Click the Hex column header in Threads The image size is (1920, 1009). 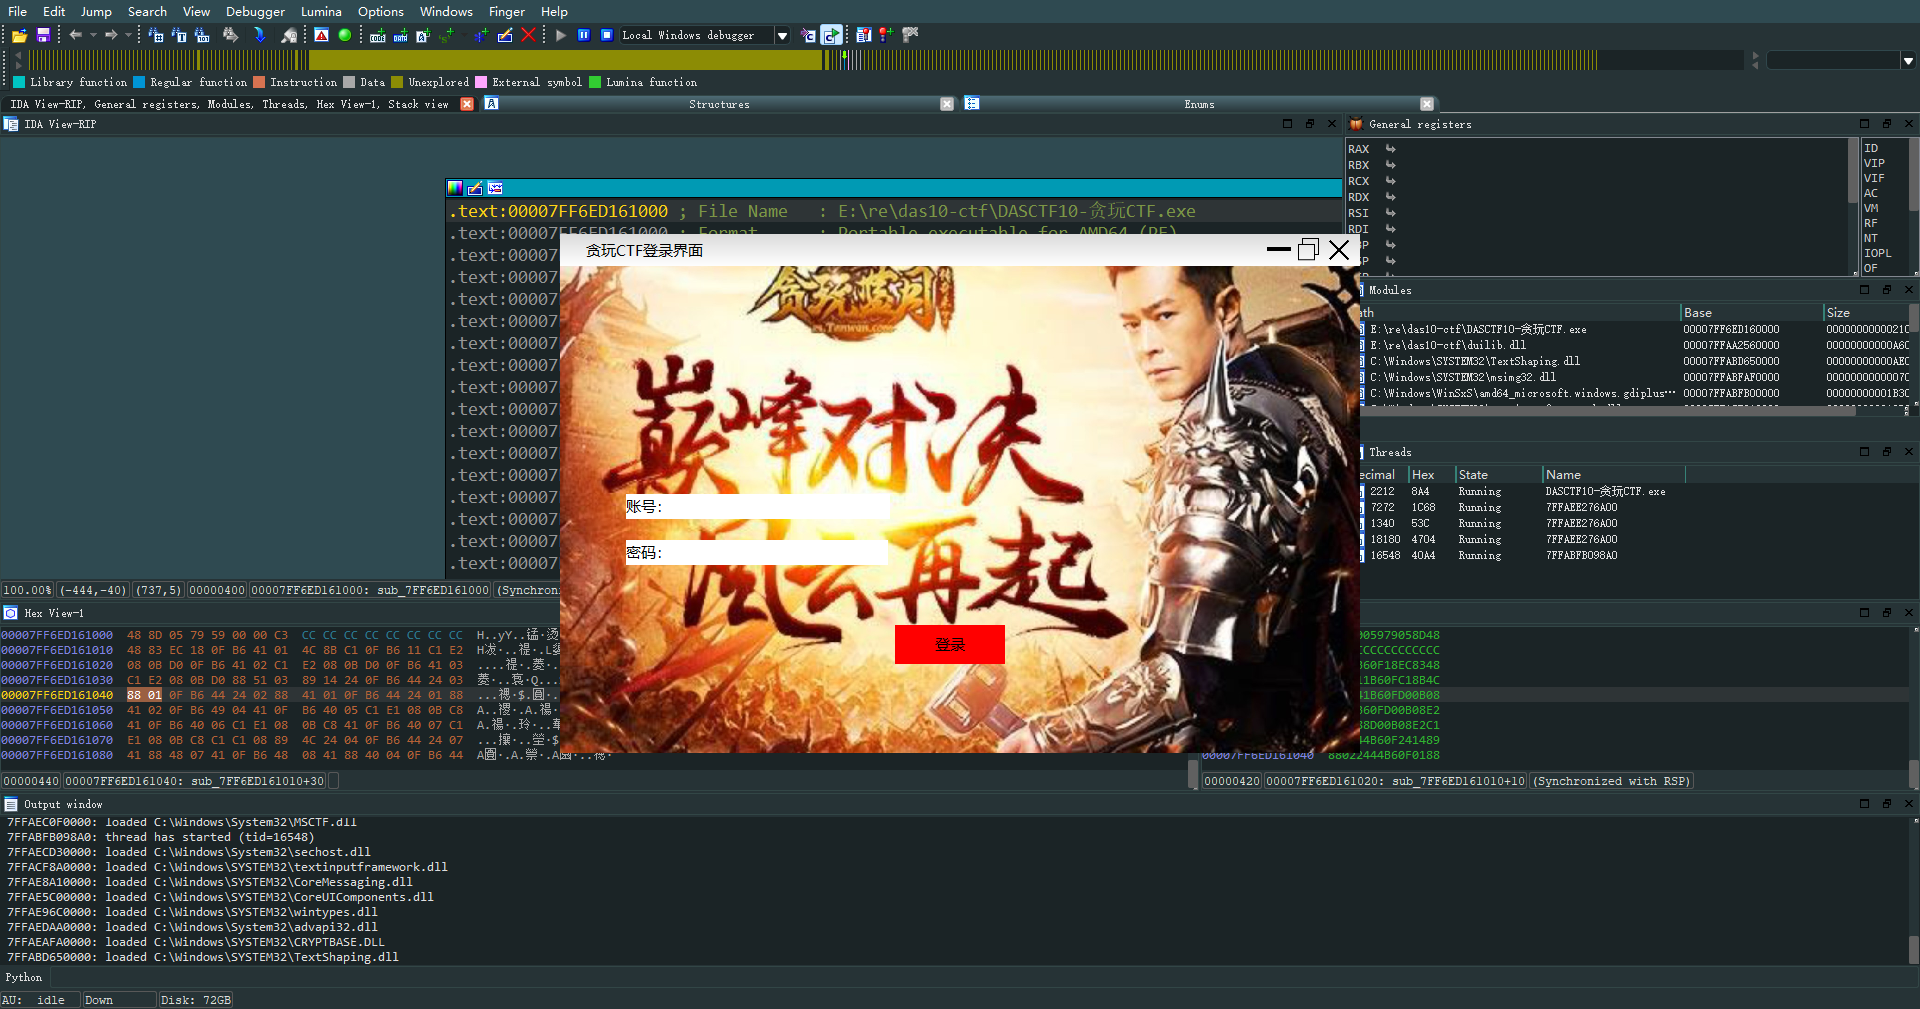[1431, 475]
